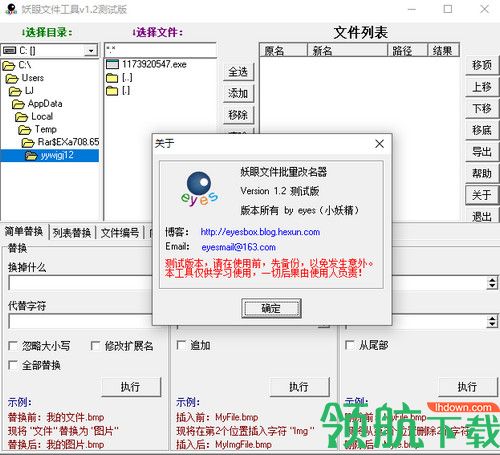Click 执行 button in the delete panel
Image resolution: width=500 pixels, height=455 pixels.
pyautogui.click(x=468, y=387)
